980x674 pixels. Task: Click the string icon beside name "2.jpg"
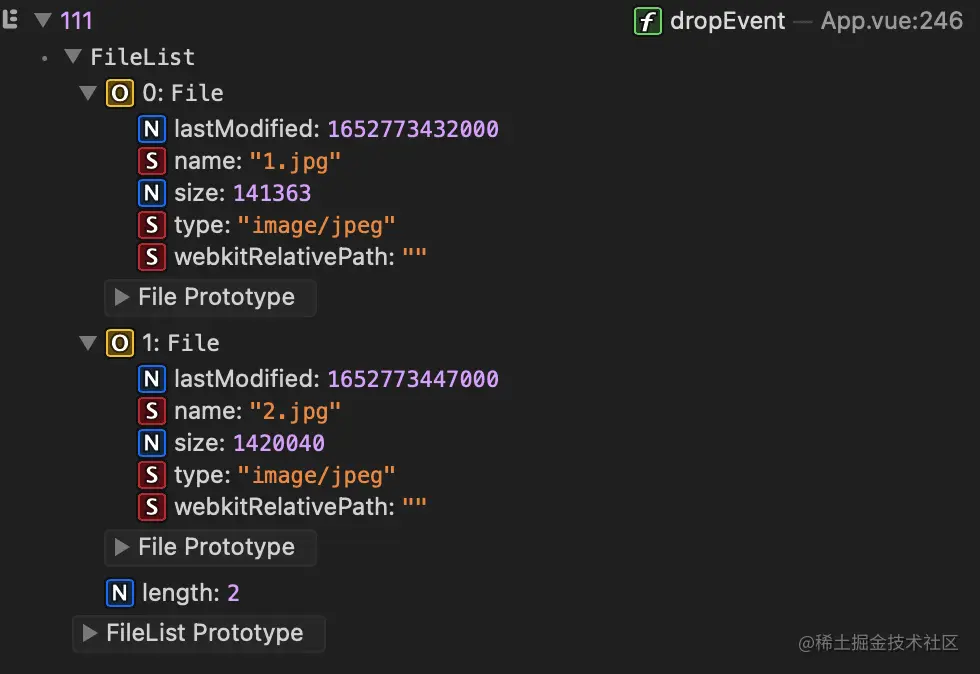pos(152,411)
